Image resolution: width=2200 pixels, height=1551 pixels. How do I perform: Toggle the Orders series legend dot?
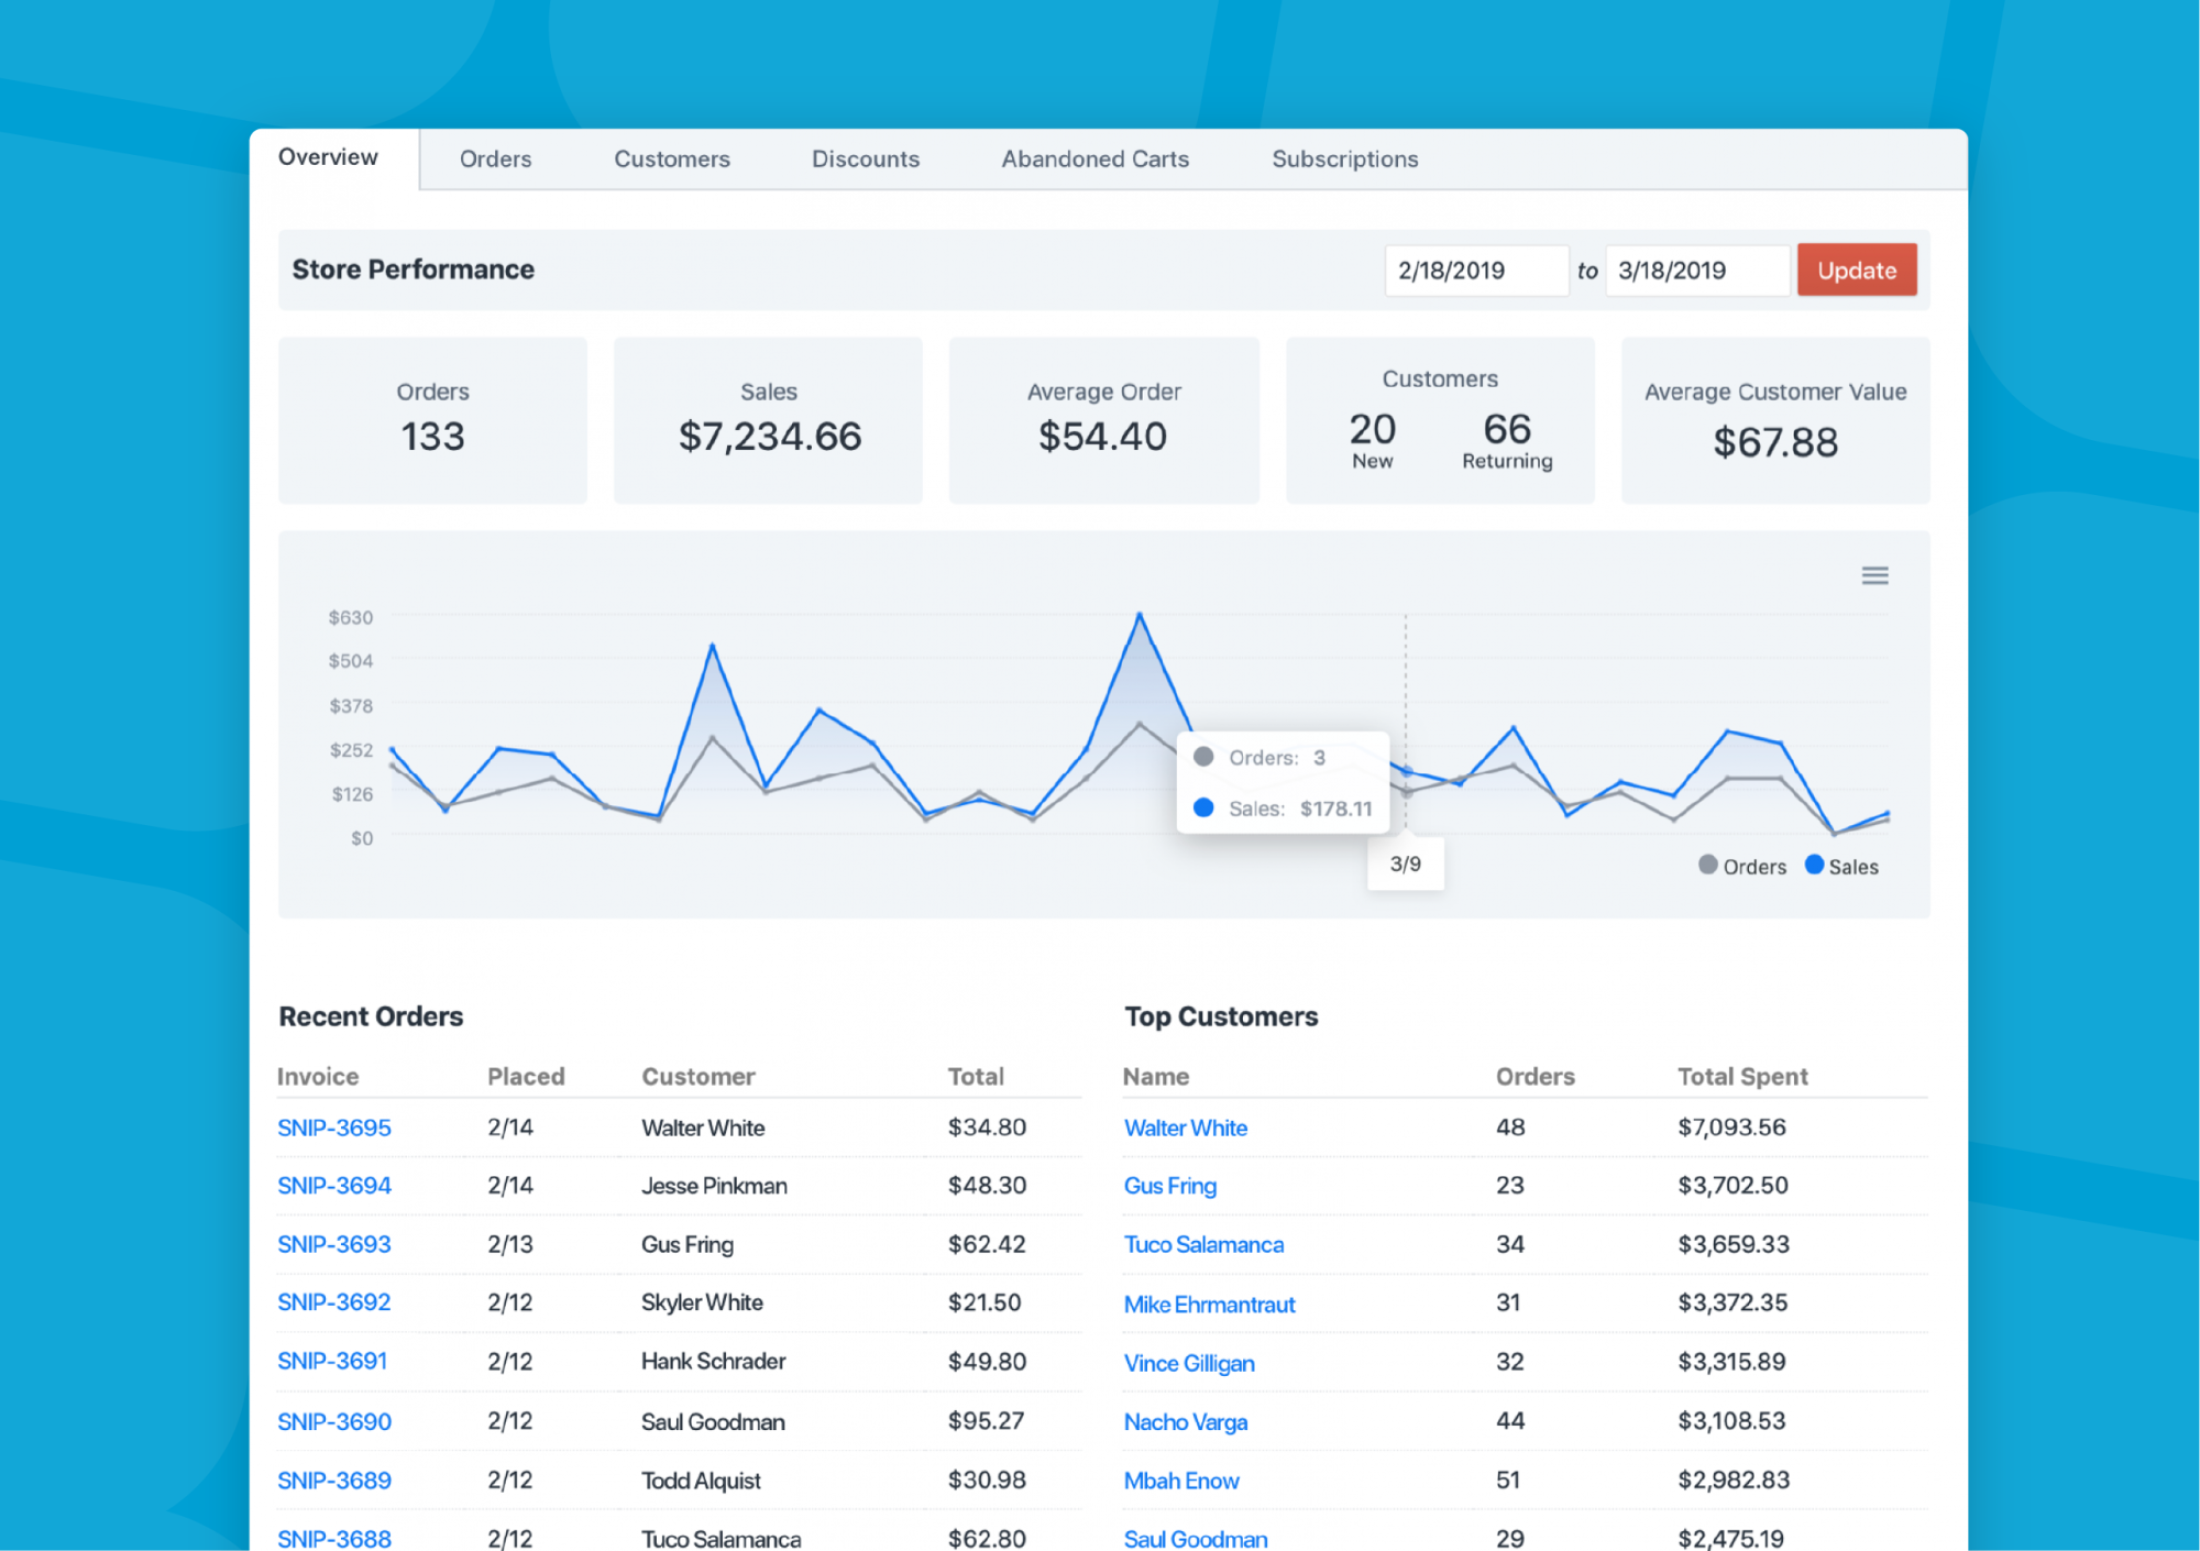tap(1707, 865)
